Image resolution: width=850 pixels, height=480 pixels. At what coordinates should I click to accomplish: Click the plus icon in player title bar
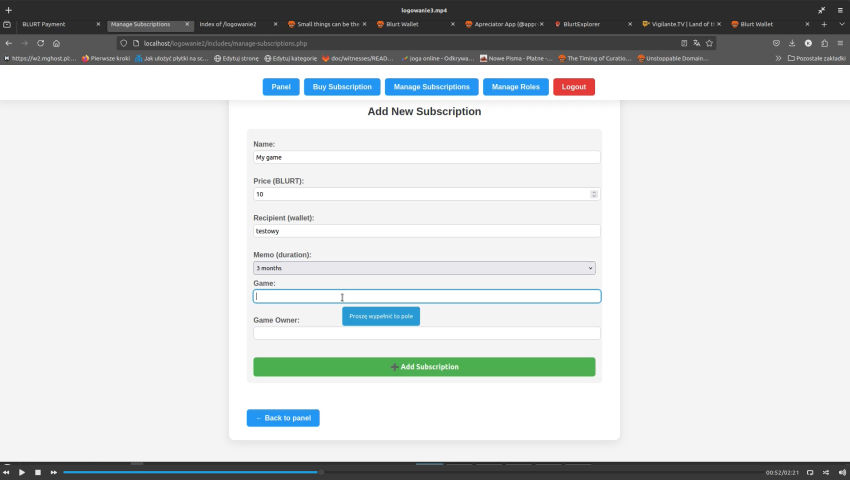pyautogui.click(x=9, y=10)
